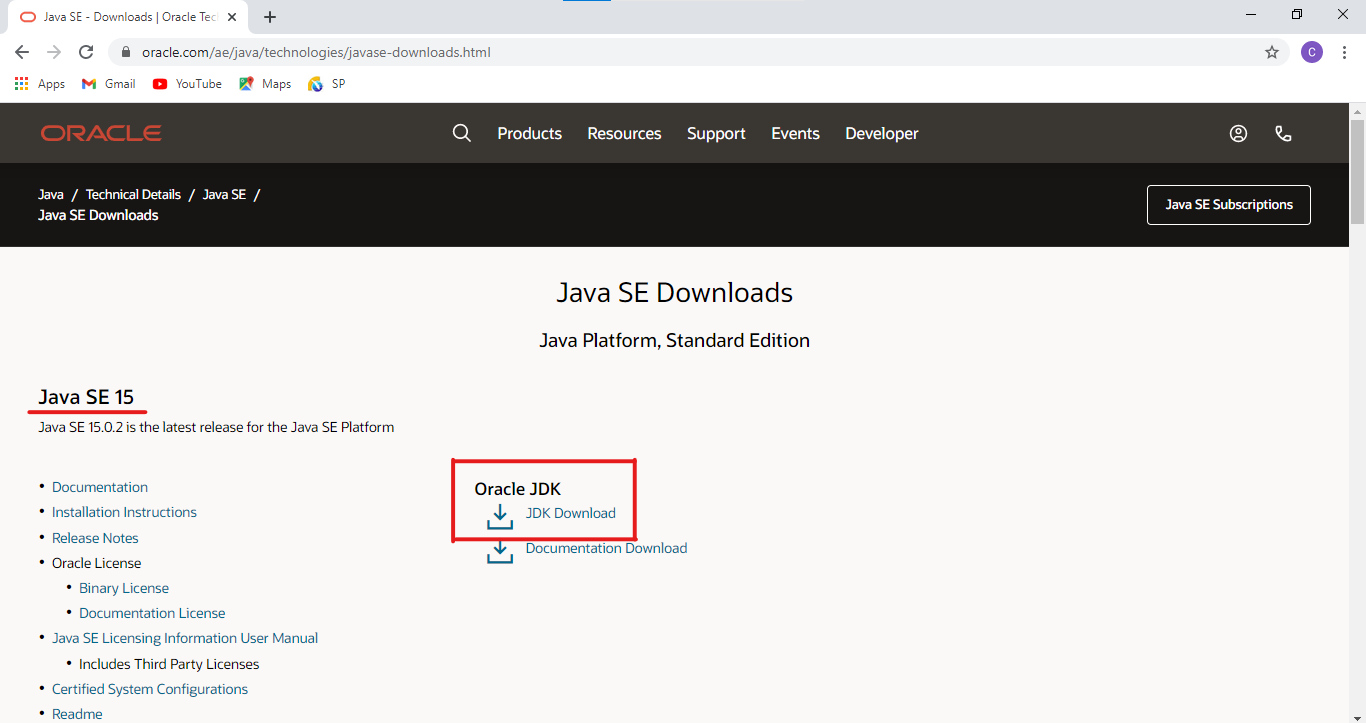Reload the current page
This screenshot has height=723, width=1366.
coord(85,52)
